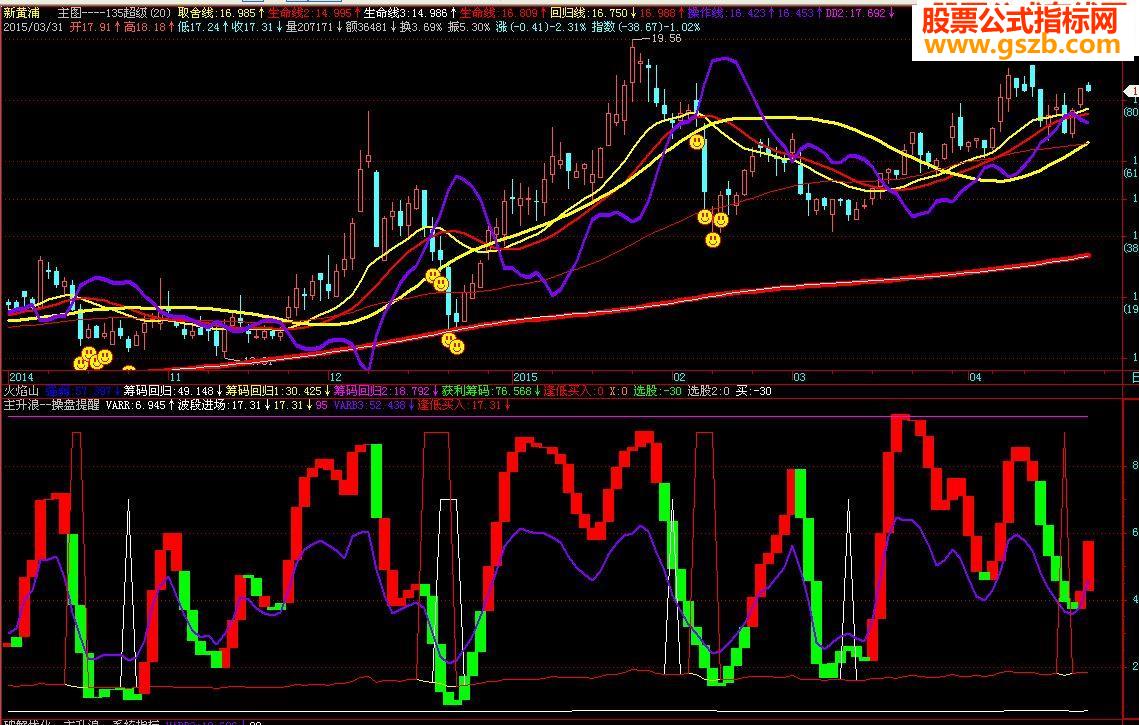1139x725 pixels.
Task: Click the index reading 指数(-38.67)-1.02%
Action: point(646,27)
